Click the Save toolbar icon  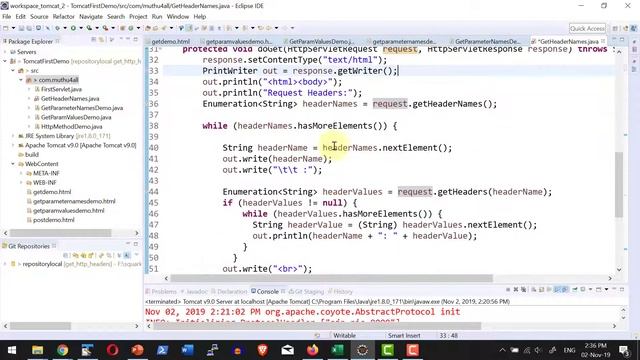coord(21,28)
